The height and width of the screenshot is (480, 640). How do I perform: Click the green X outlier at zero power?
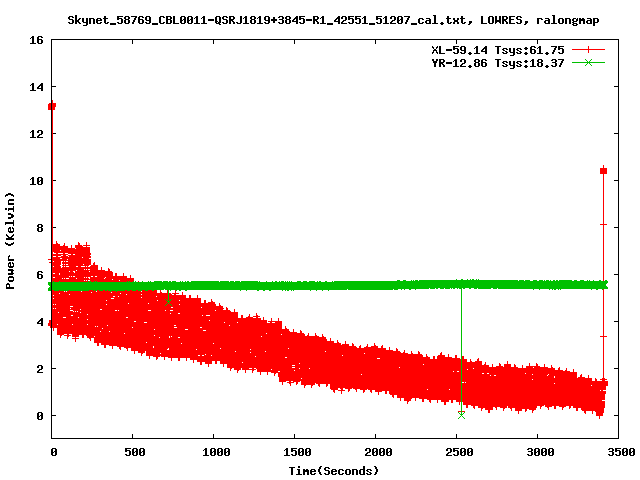pos(461,416)
